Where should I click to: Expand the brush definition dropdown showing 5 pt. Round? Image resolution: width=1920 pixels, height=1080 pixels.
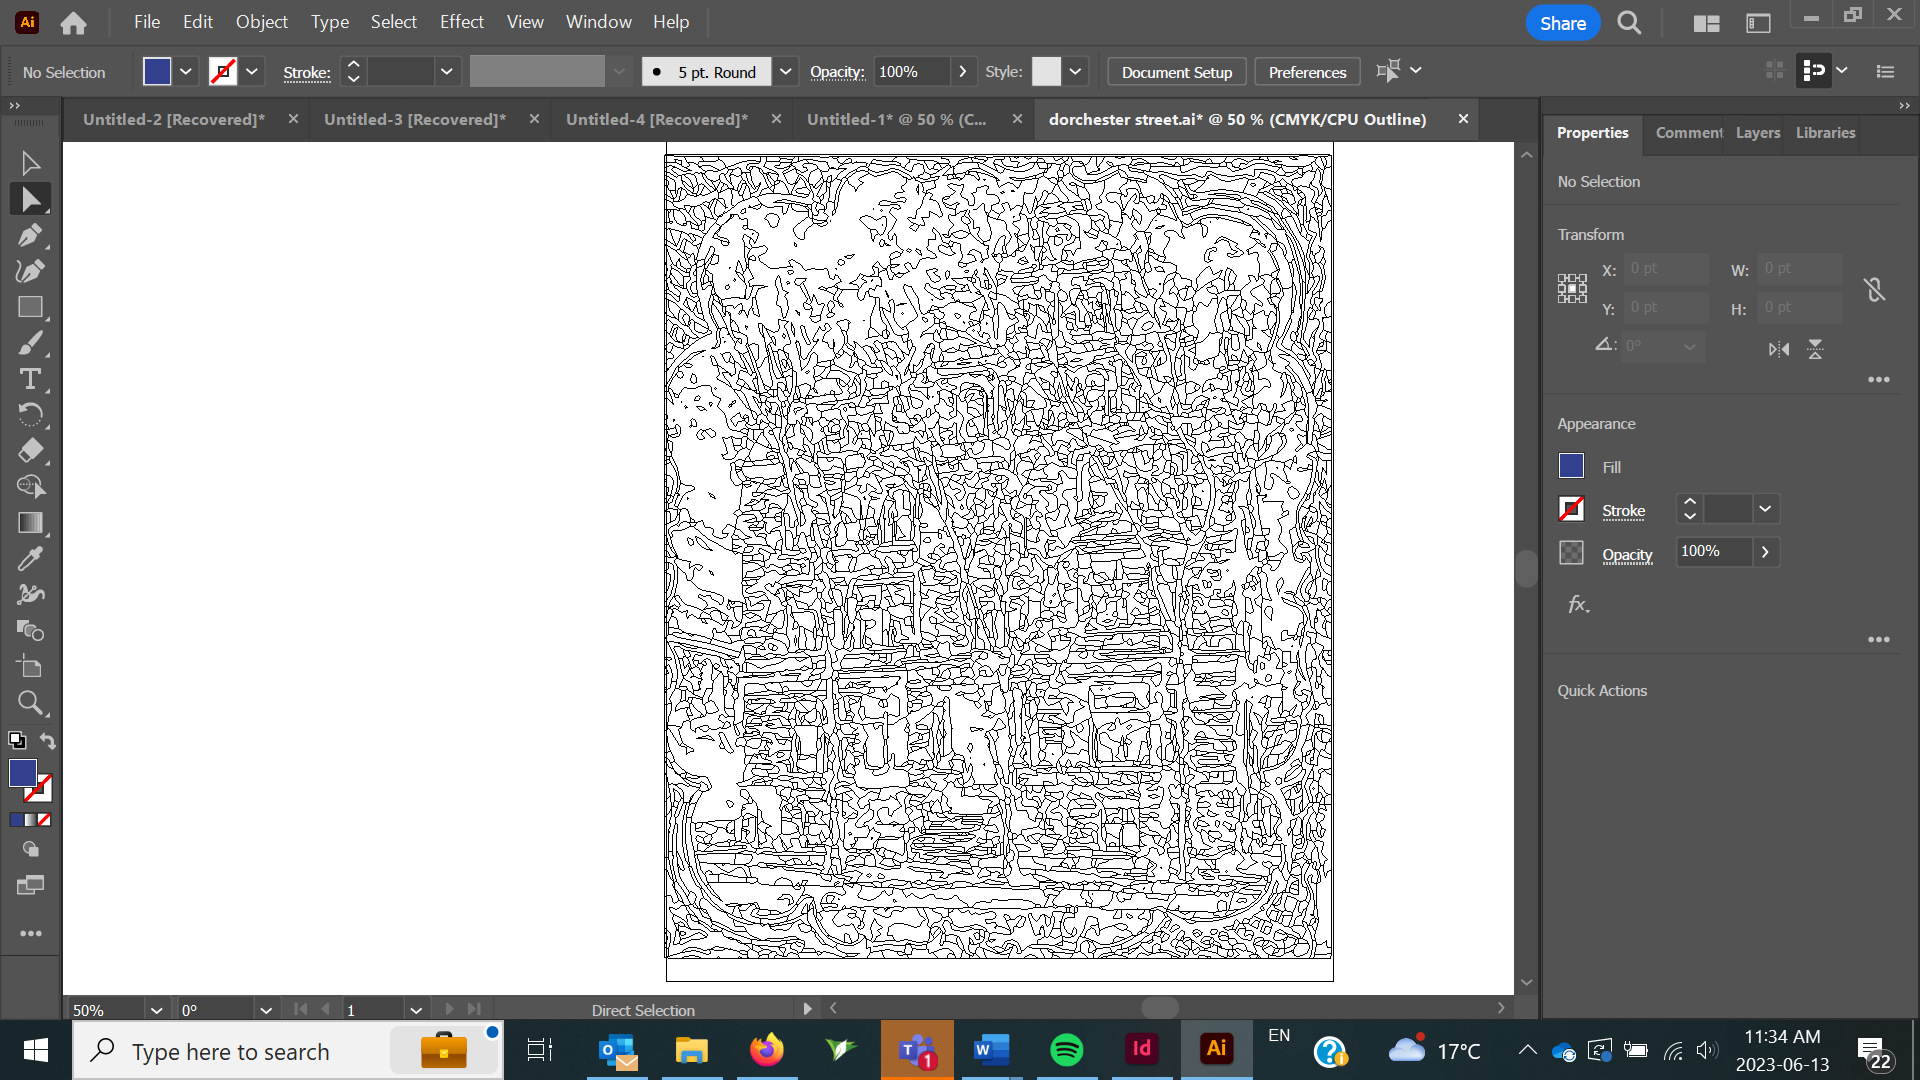pos(786,71)
